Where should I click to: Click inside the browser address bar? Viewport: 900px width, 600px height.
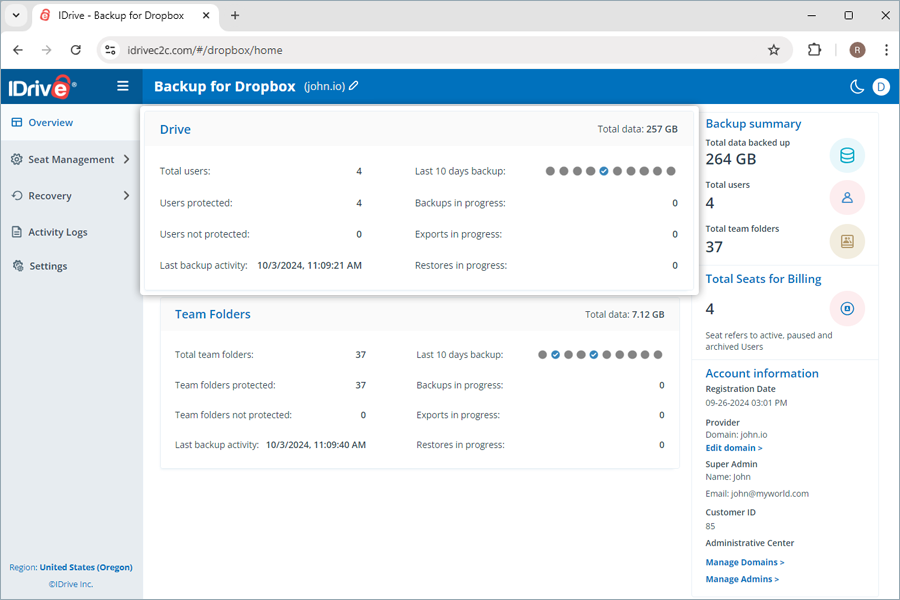point(300,48)
